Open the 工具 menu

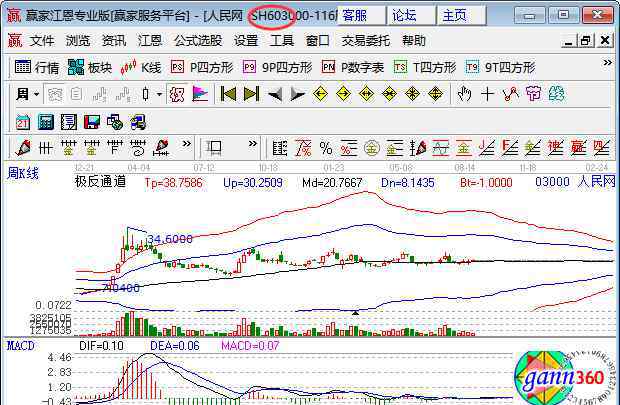point(282,40)
